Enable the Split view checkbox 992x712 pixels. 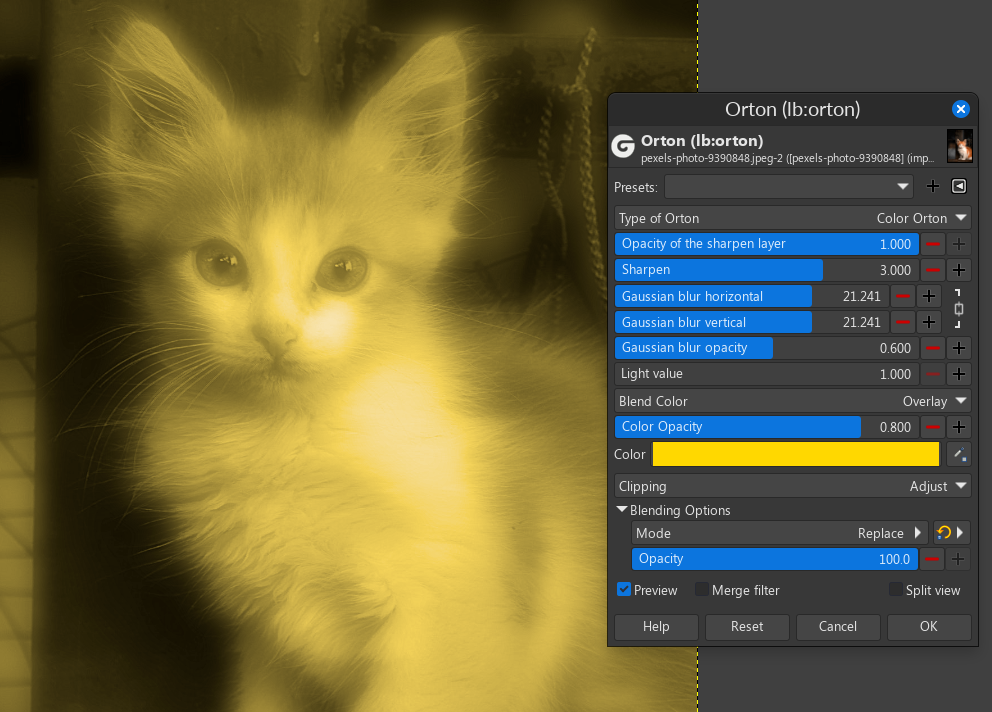click(x=896, y=590)
